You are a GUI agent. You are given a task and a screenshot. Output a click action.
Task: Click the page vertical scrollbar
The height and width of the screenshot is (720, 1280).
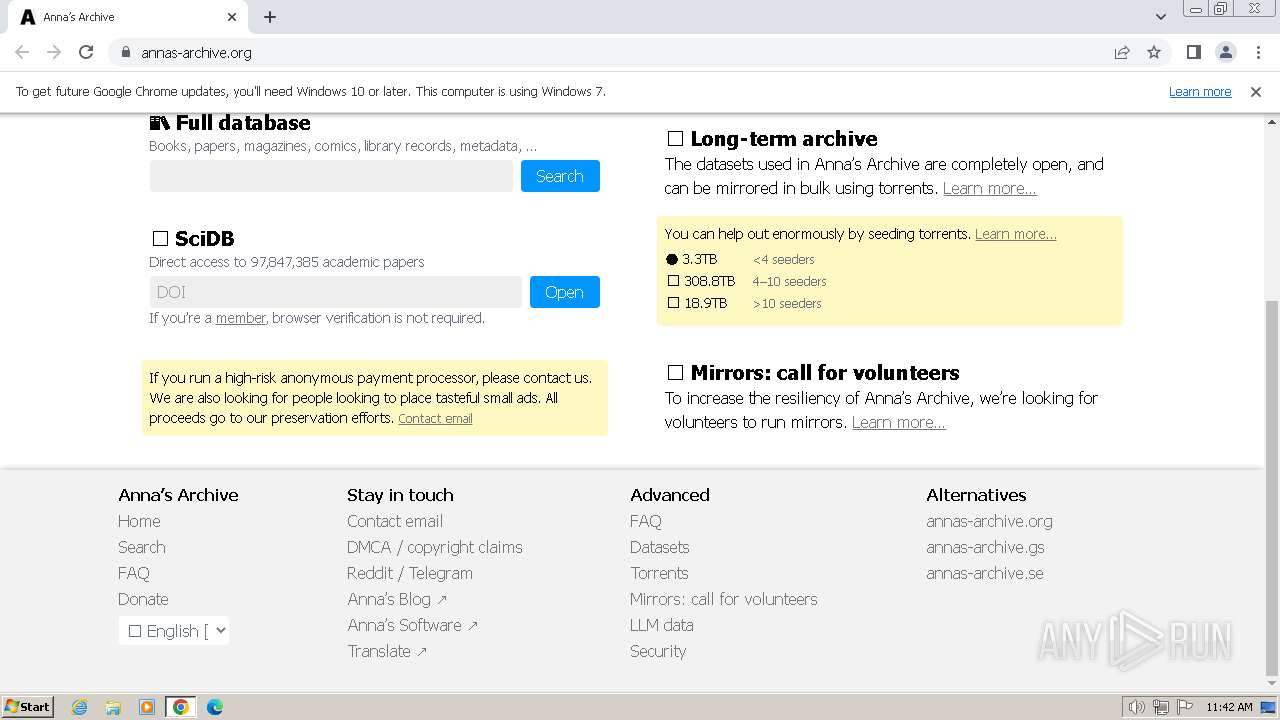[1272, 490]
